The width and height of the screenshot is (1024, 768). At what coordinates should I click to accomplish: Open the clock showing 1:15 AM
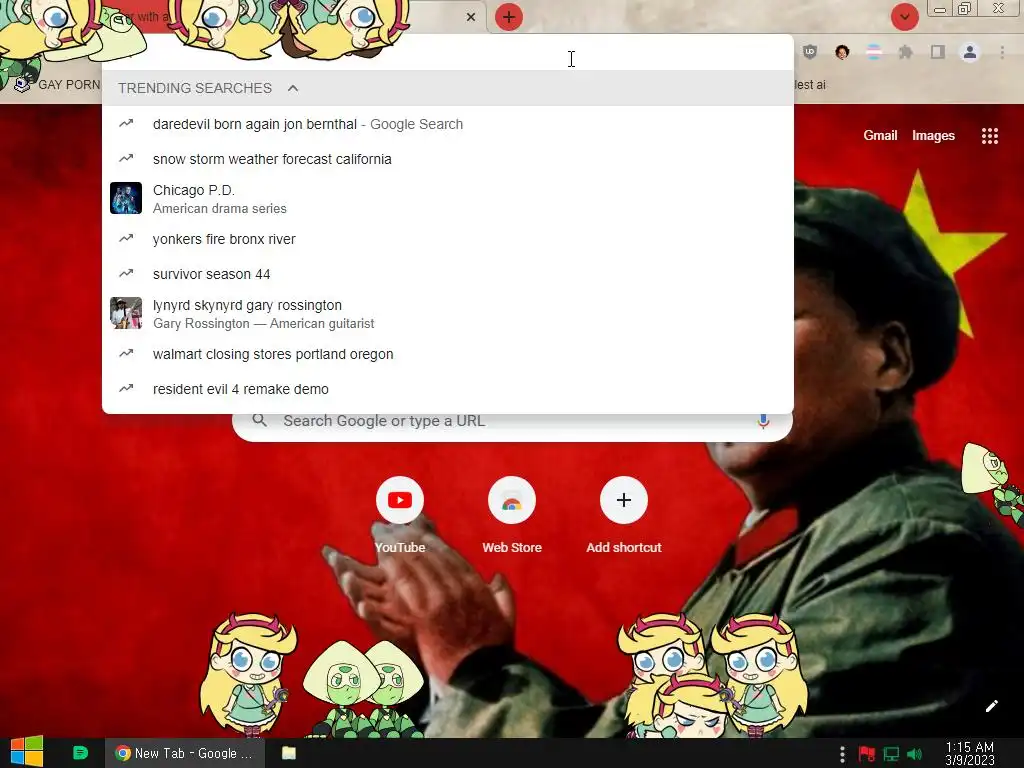coord(970,754)
